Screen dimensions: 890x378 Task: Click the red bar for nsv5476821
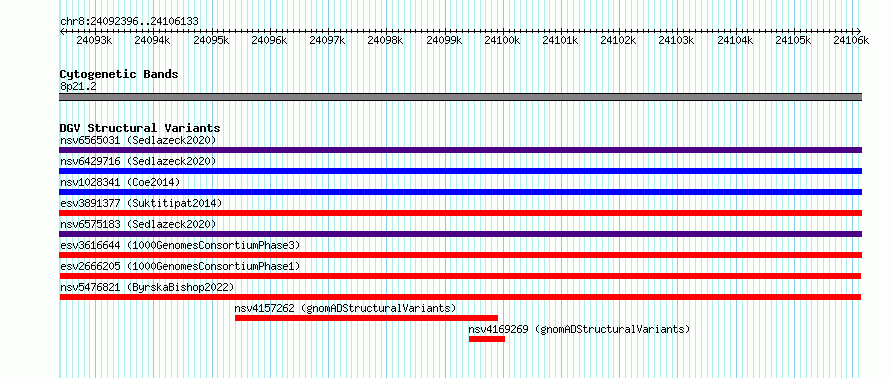460,297
